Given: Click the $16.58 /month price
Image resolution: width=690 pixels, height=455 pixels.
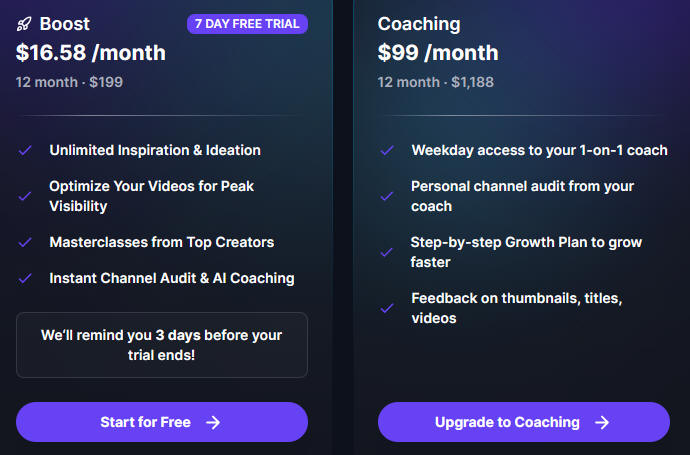Looking at the screenshot, I should [91, 53].
